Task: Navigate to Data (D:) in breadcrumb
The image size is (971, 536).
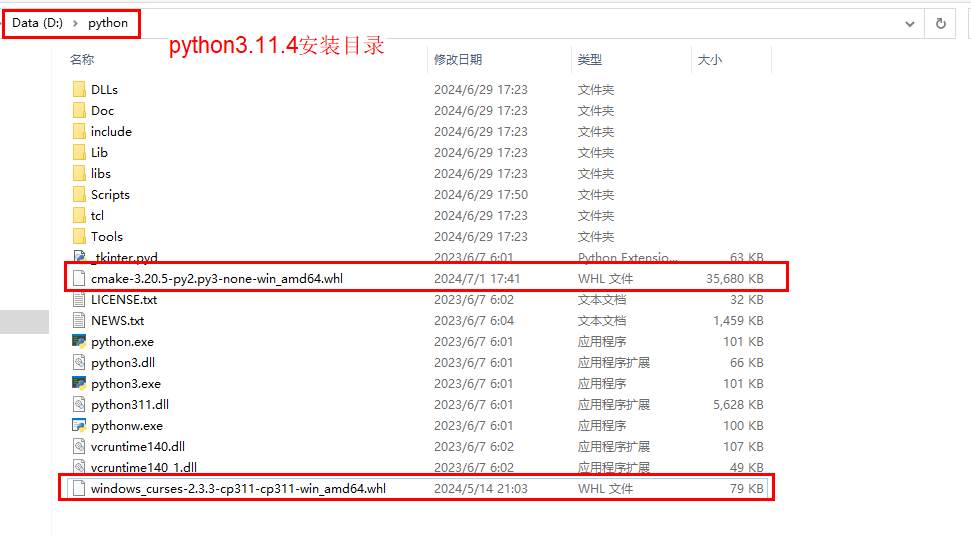Action: pos(38,23)
